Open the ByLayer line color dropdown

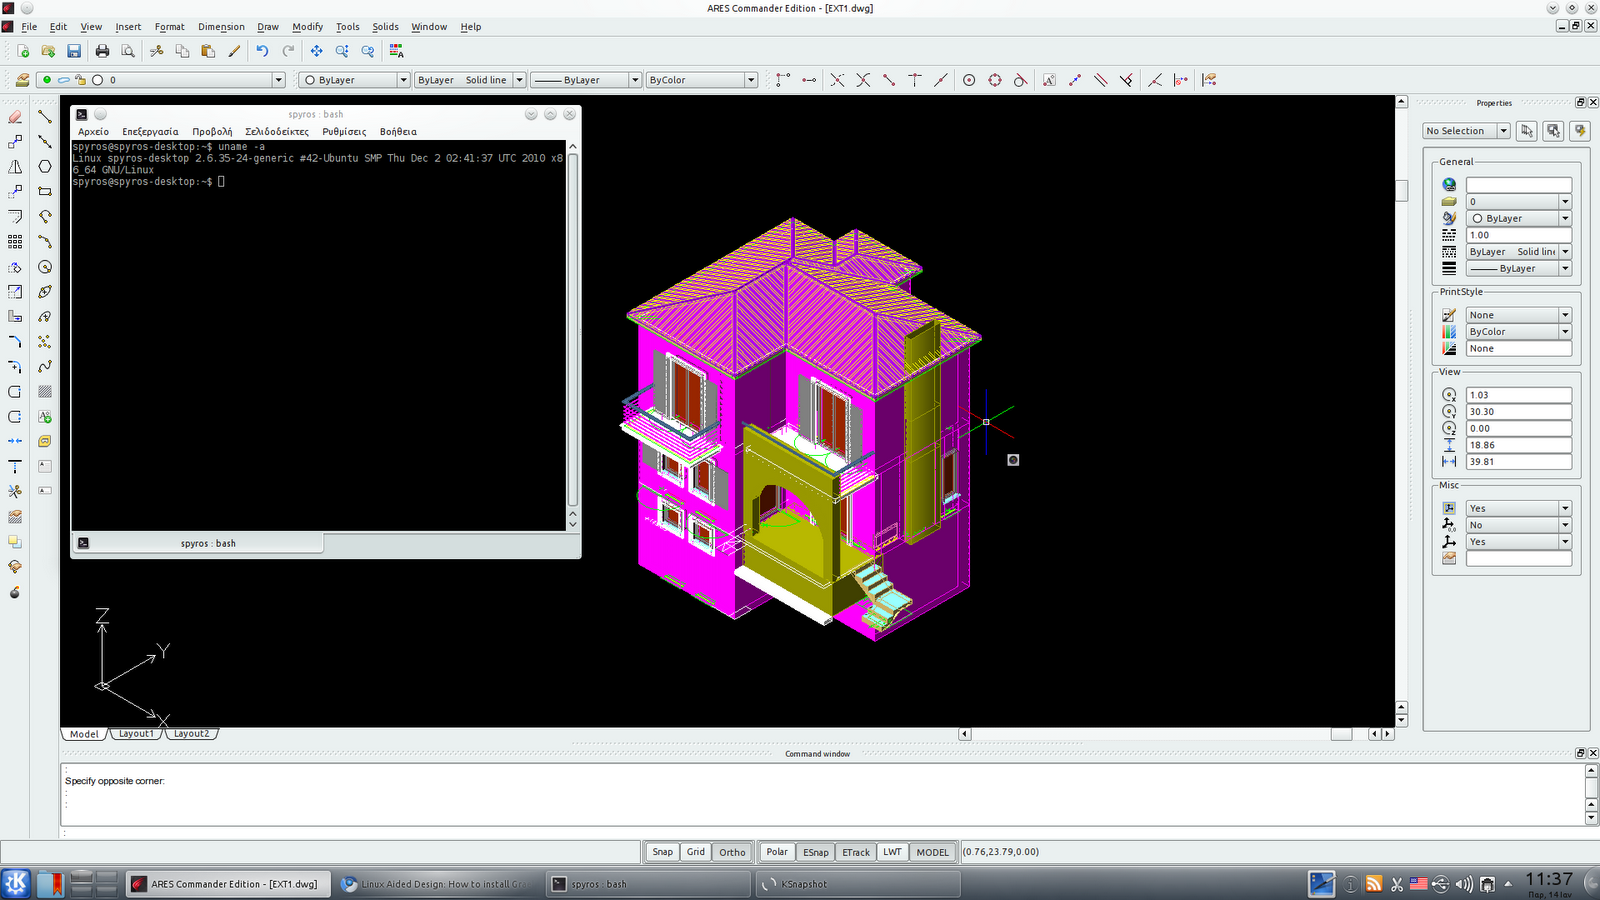[x=404, y=80]
